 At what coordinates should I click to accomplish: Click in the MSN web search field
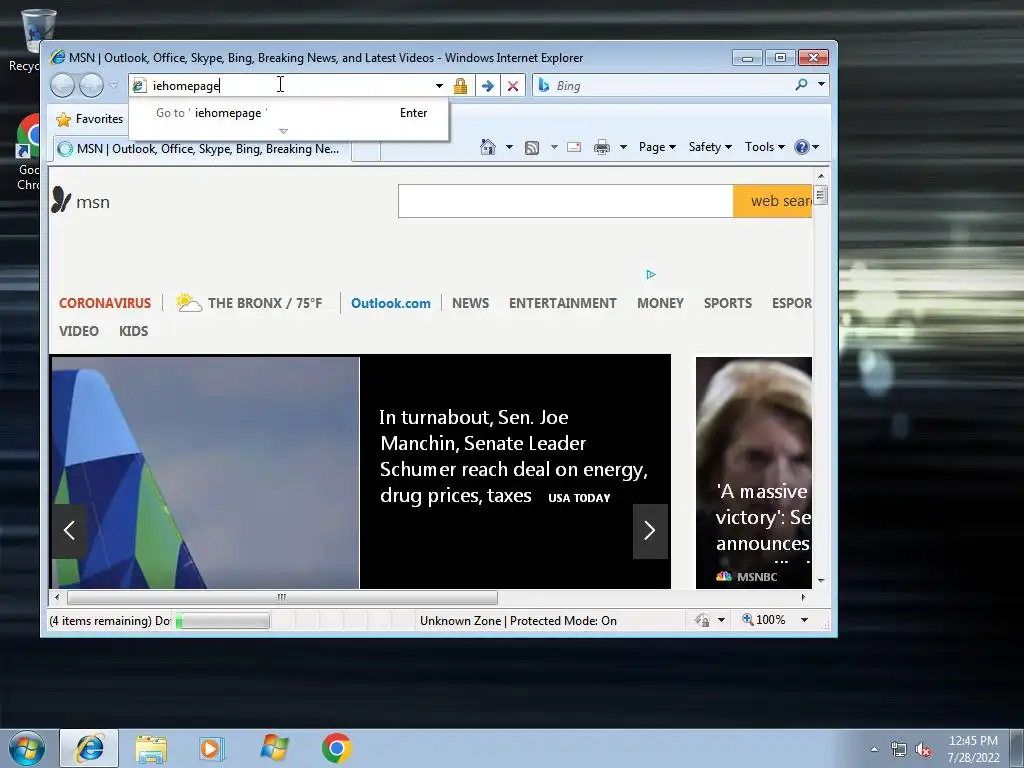[x=566, y=201]
